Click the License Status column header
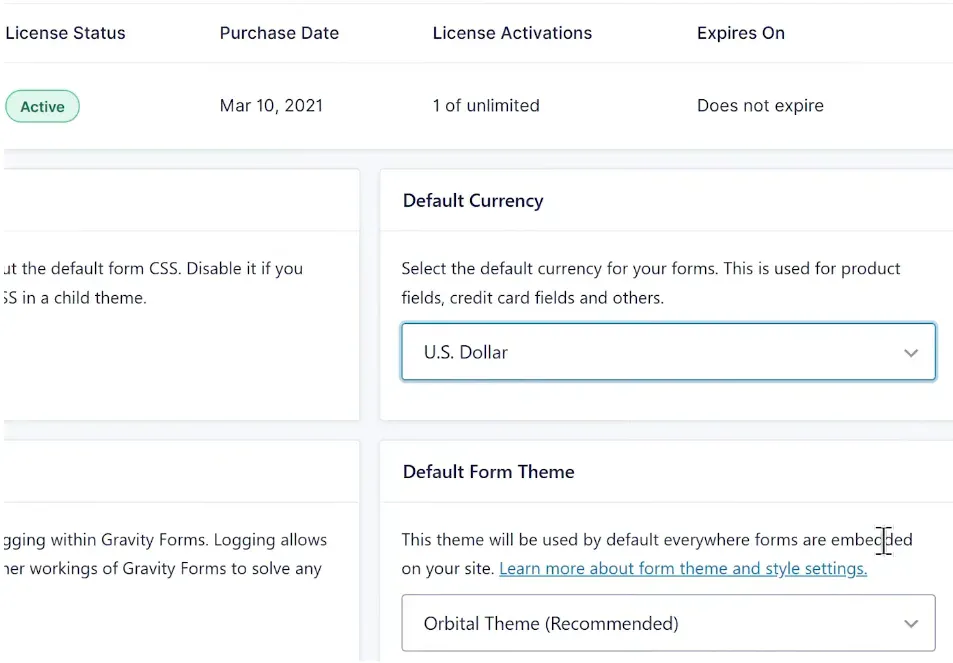 (x=66, y=33)
